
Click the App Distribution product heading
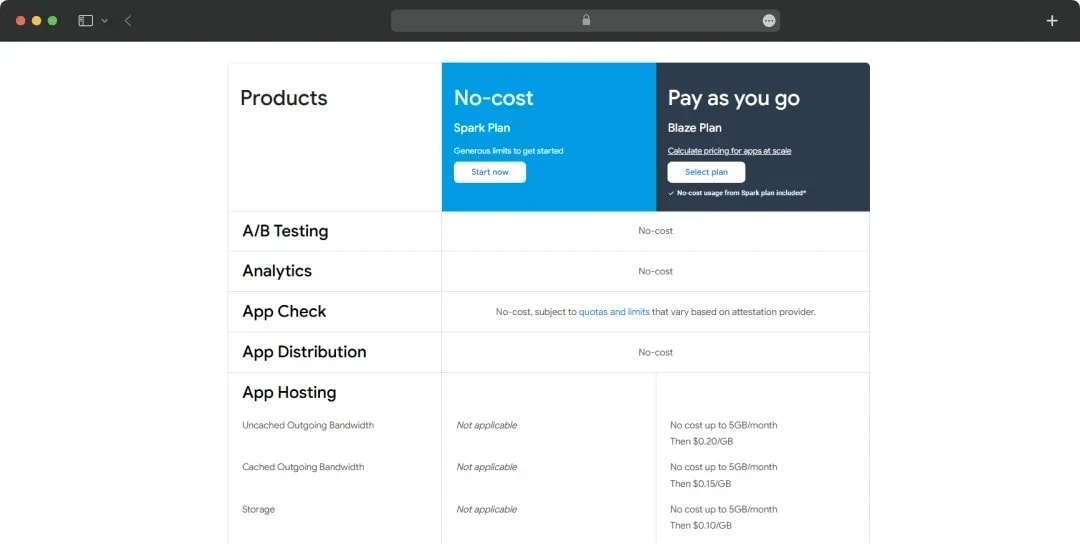point(304,352)
